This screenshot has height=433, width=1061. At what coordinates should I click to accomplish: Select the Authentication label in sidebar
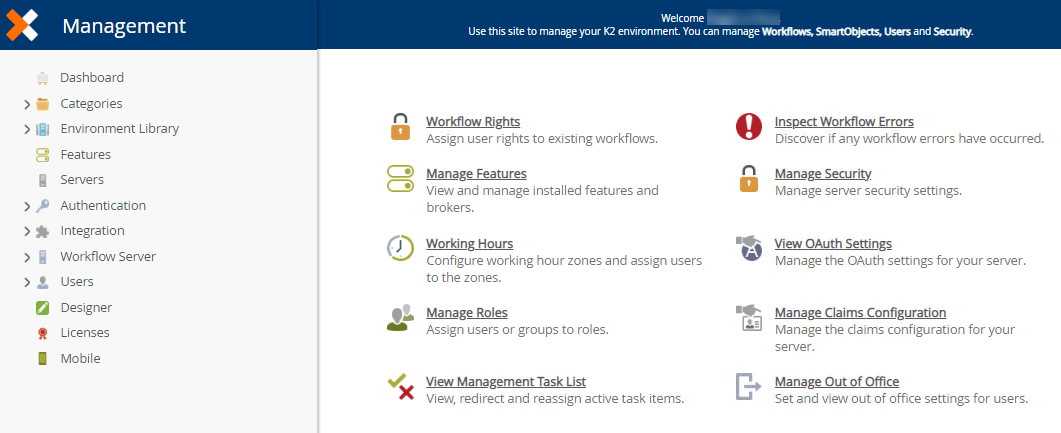pos(103,206)
